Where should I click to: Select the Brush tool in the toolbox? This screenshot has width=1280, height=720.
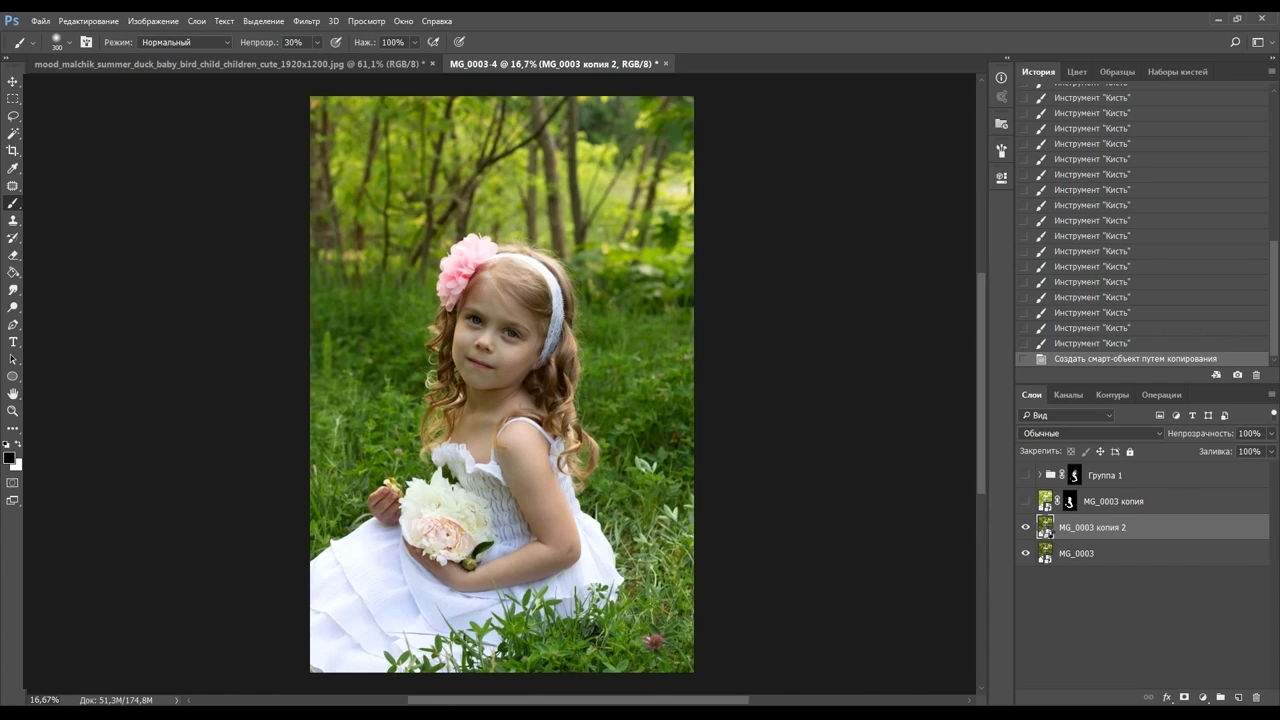click(13, 204)
